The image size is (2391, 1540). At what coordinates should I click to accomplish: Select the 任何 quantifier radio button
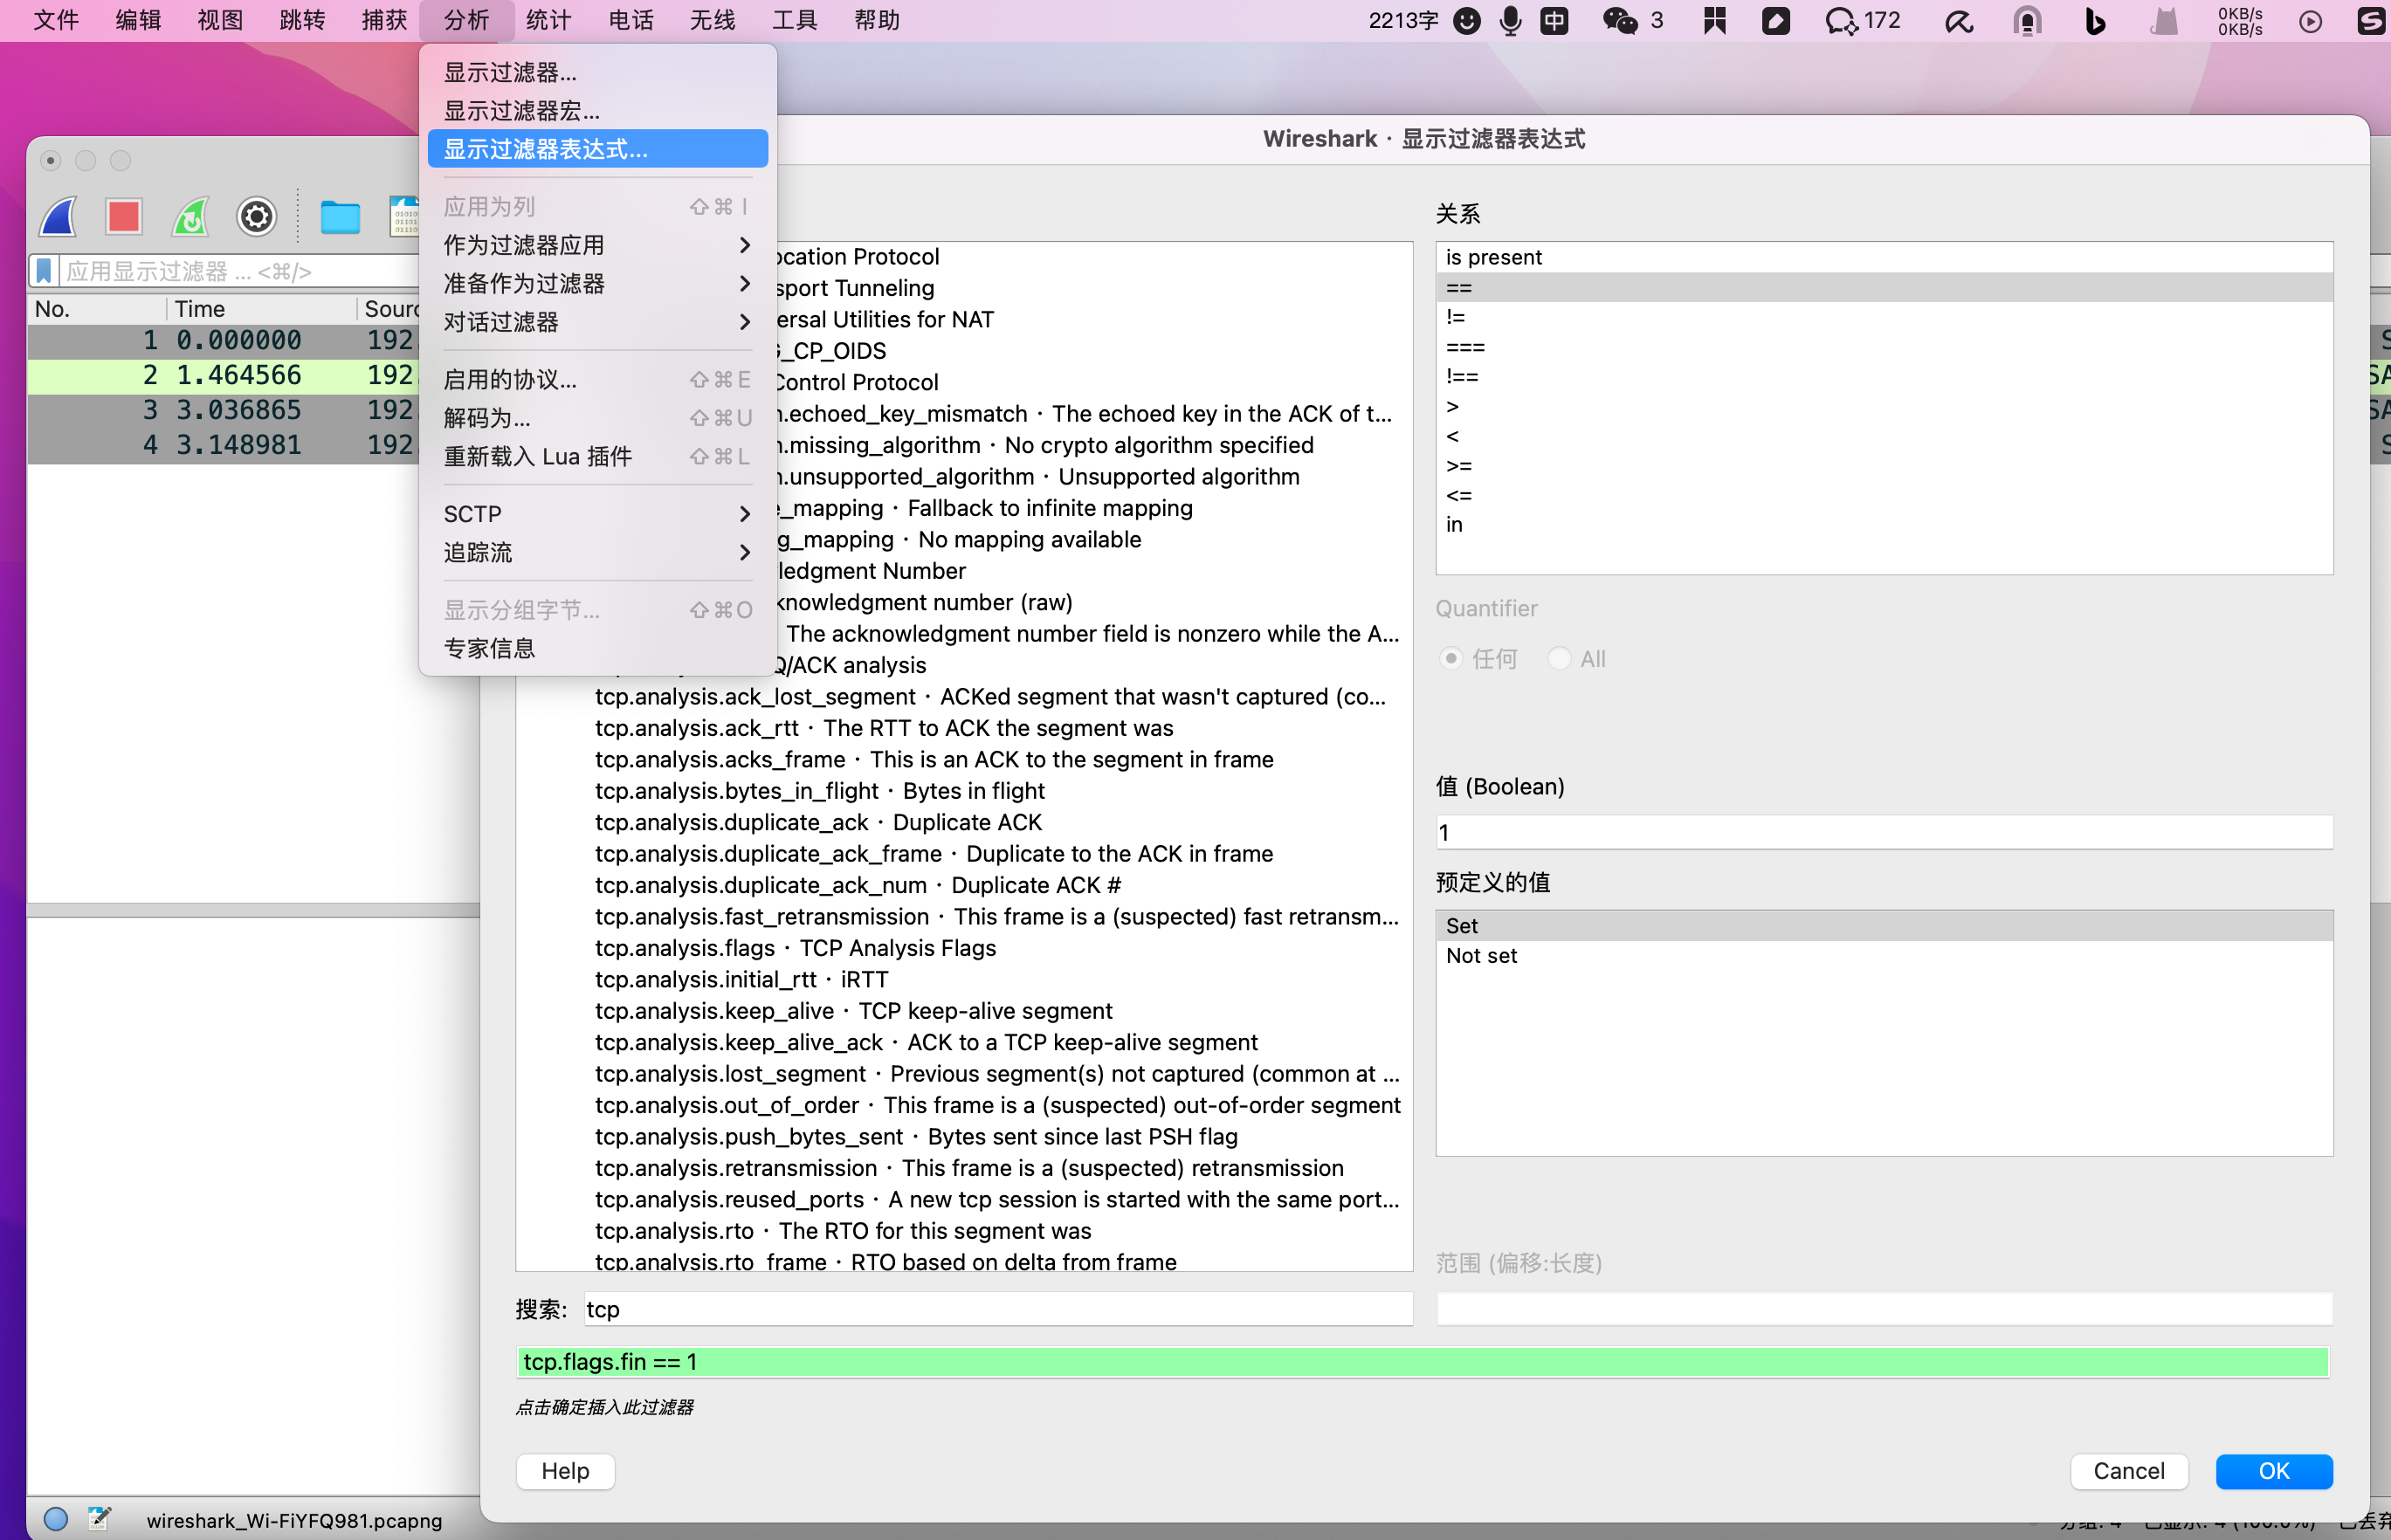pyautogui.click(x=1451, y=659)
